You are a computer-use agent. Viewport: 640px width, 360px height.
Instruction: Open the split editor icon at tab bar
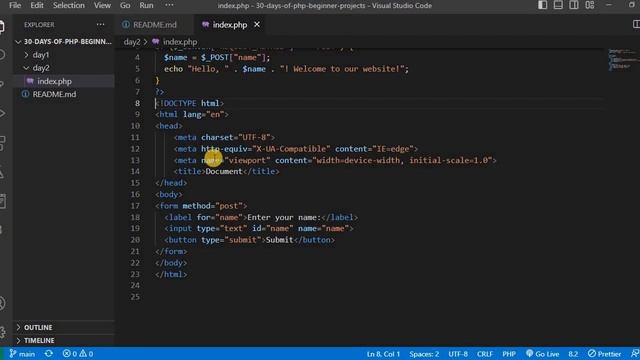636,24
